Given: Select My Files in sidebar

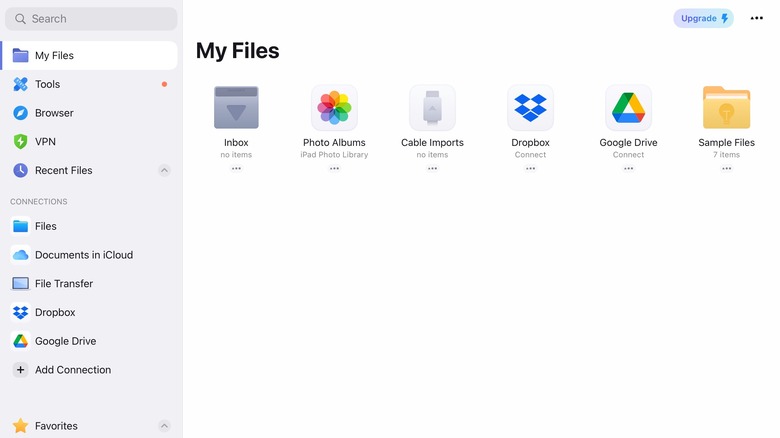Looking at the screenshot, I should [x=90, y=55].
